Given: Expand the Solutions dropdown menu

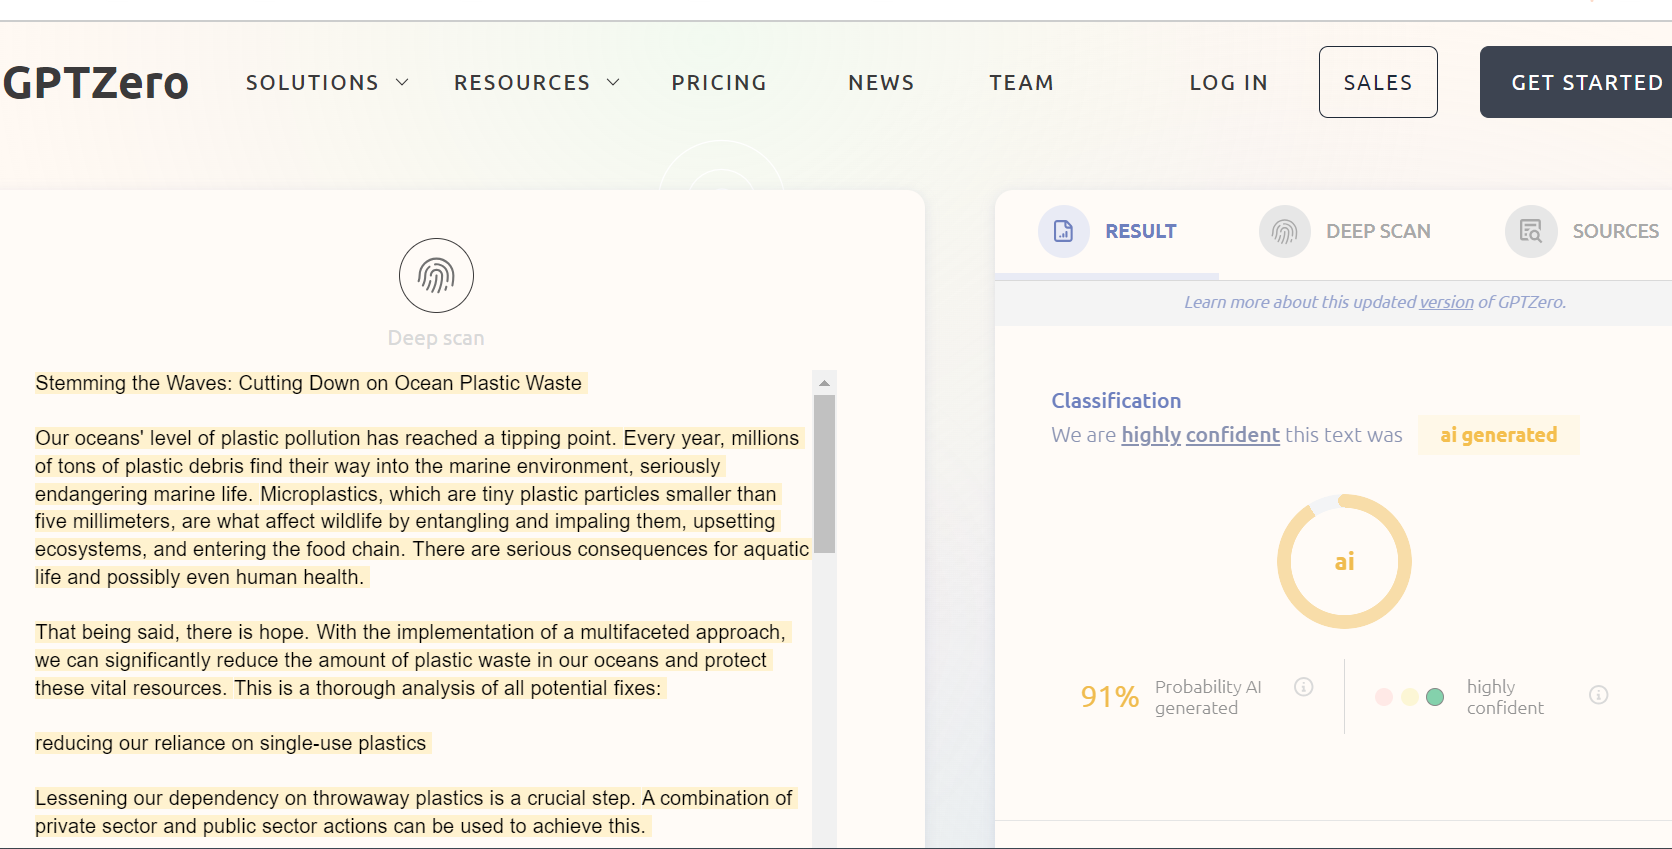Looking at the screenshot, I should coord(327,83).
